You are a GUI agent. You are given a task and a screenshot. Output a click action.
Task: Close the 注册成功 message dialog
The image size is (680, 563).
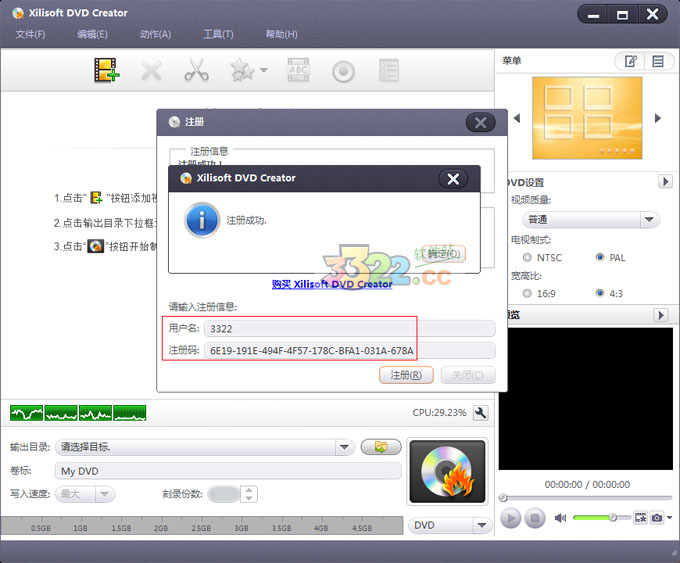(453, 179)
